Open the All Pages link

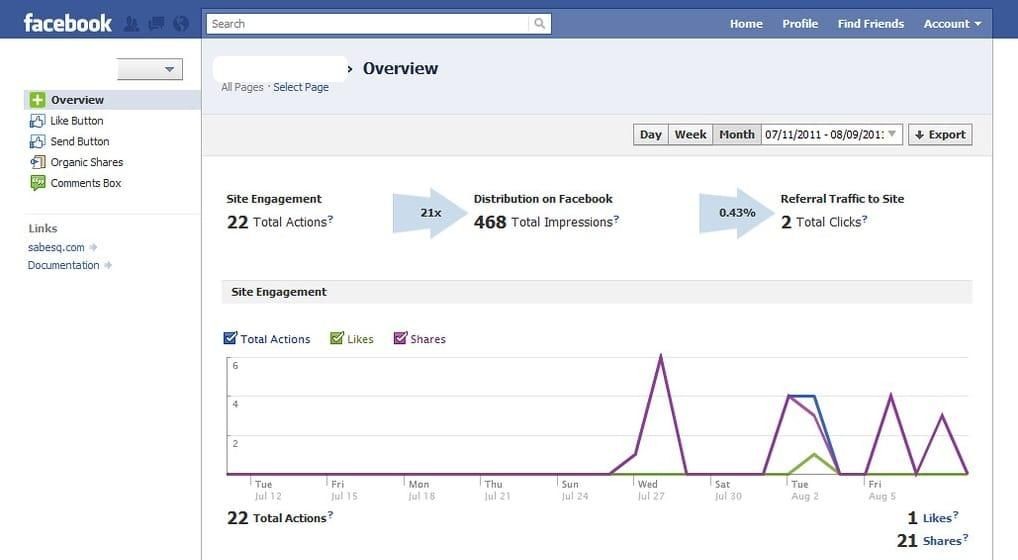click(242, 87)
